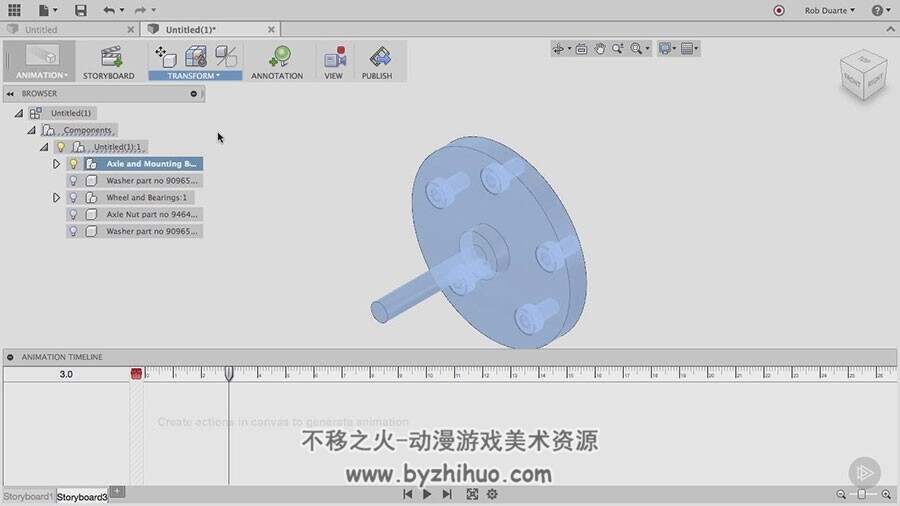Open the Rob Duarte account menu

tap(829, 10)
